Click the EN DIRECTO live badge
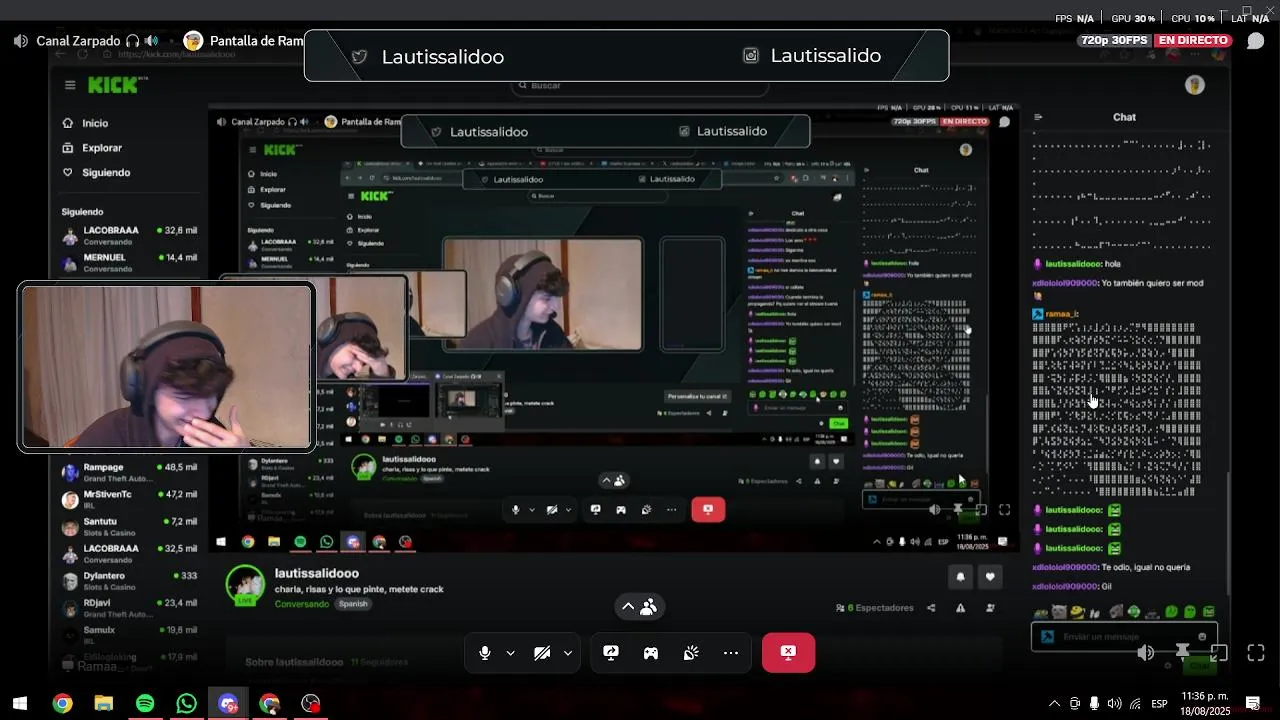The height and width of the screenshot is (720, 1280). (1195, 41)
